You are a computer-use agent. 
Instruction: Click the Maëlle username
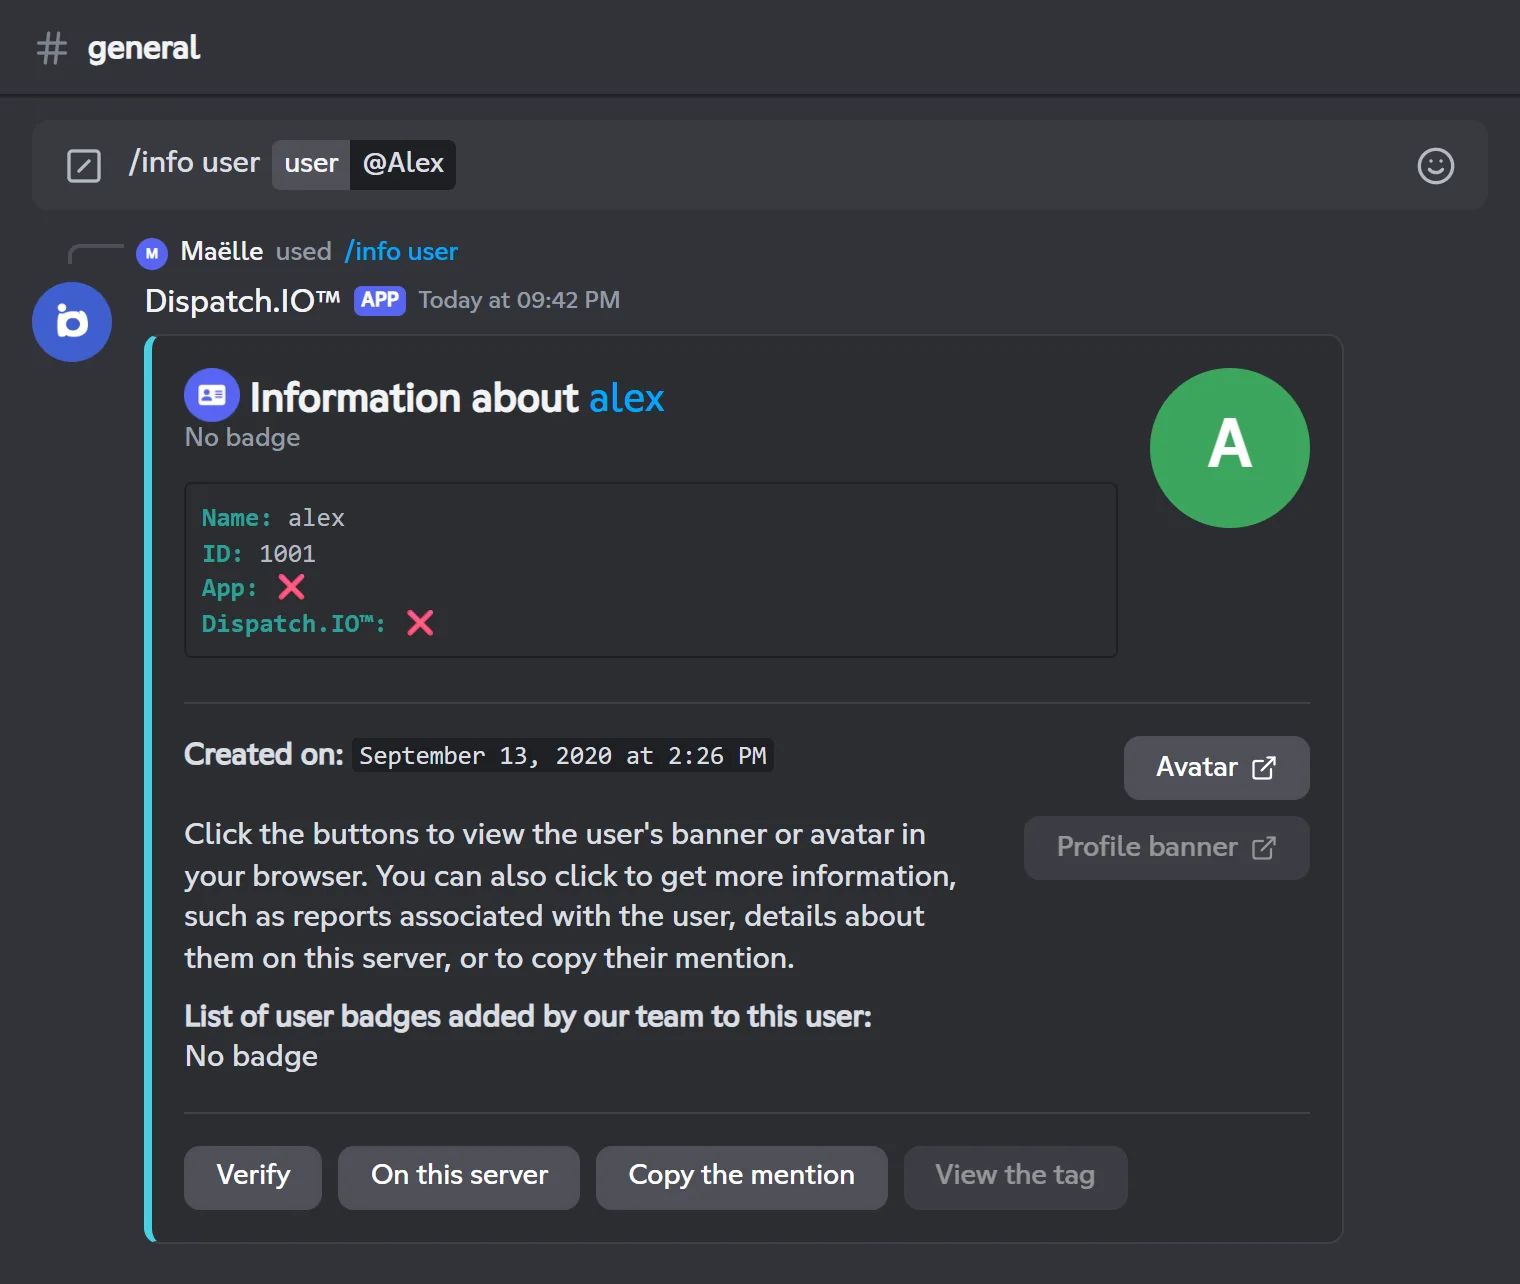point(222,252)
